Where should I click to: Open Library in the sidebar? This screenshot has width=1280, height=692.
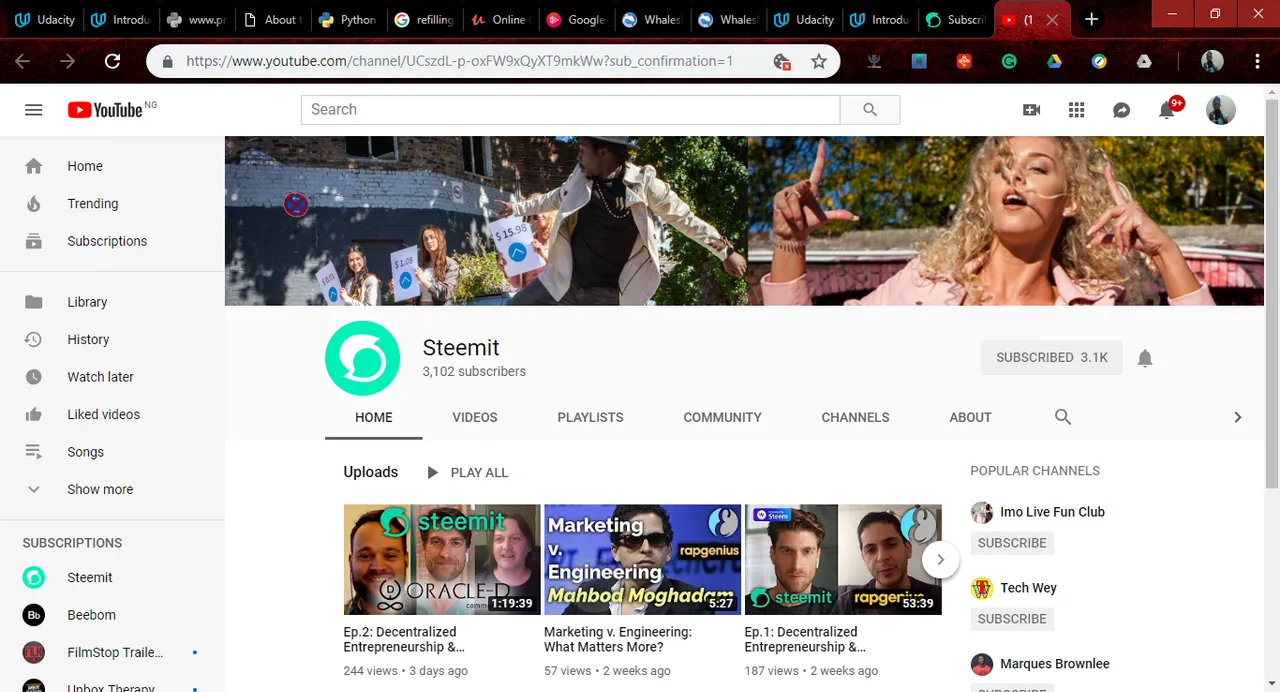pos(112,302)
